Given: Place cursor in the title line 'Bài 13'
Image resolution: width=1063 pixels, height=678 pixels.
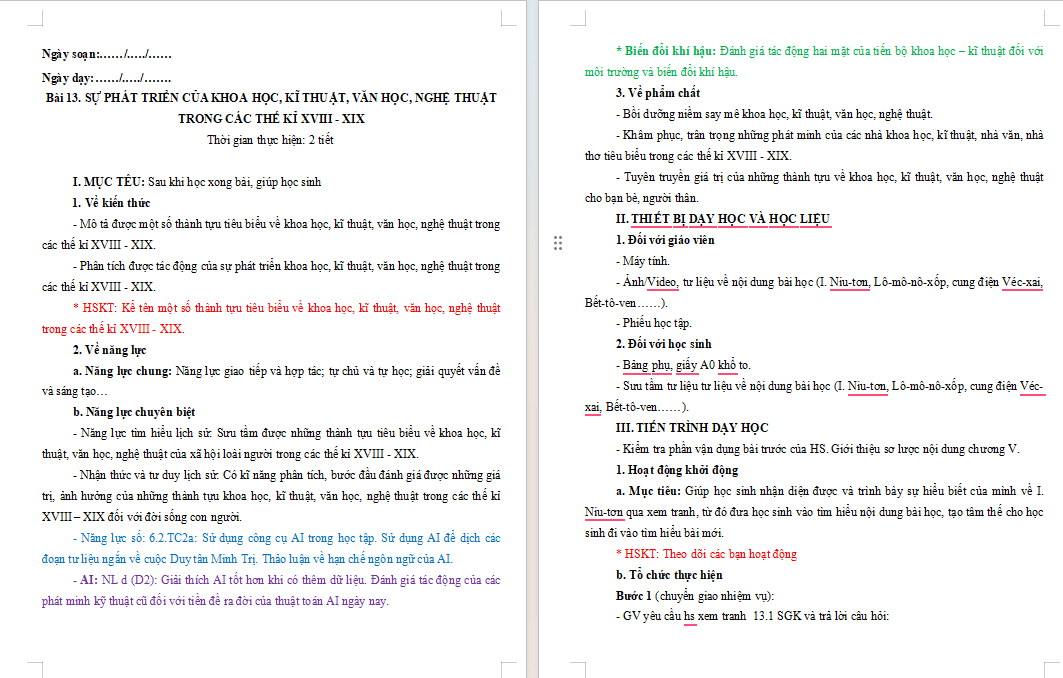Looking at the screenshot, I should click(x=271, y=98).
